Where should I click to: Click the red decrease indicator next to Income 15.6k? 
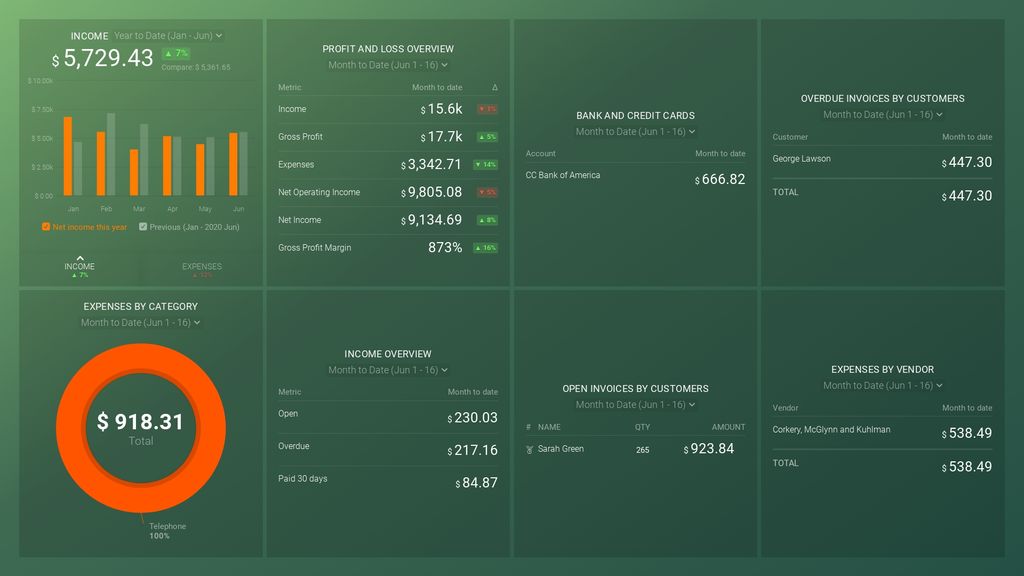pos(487,108)
